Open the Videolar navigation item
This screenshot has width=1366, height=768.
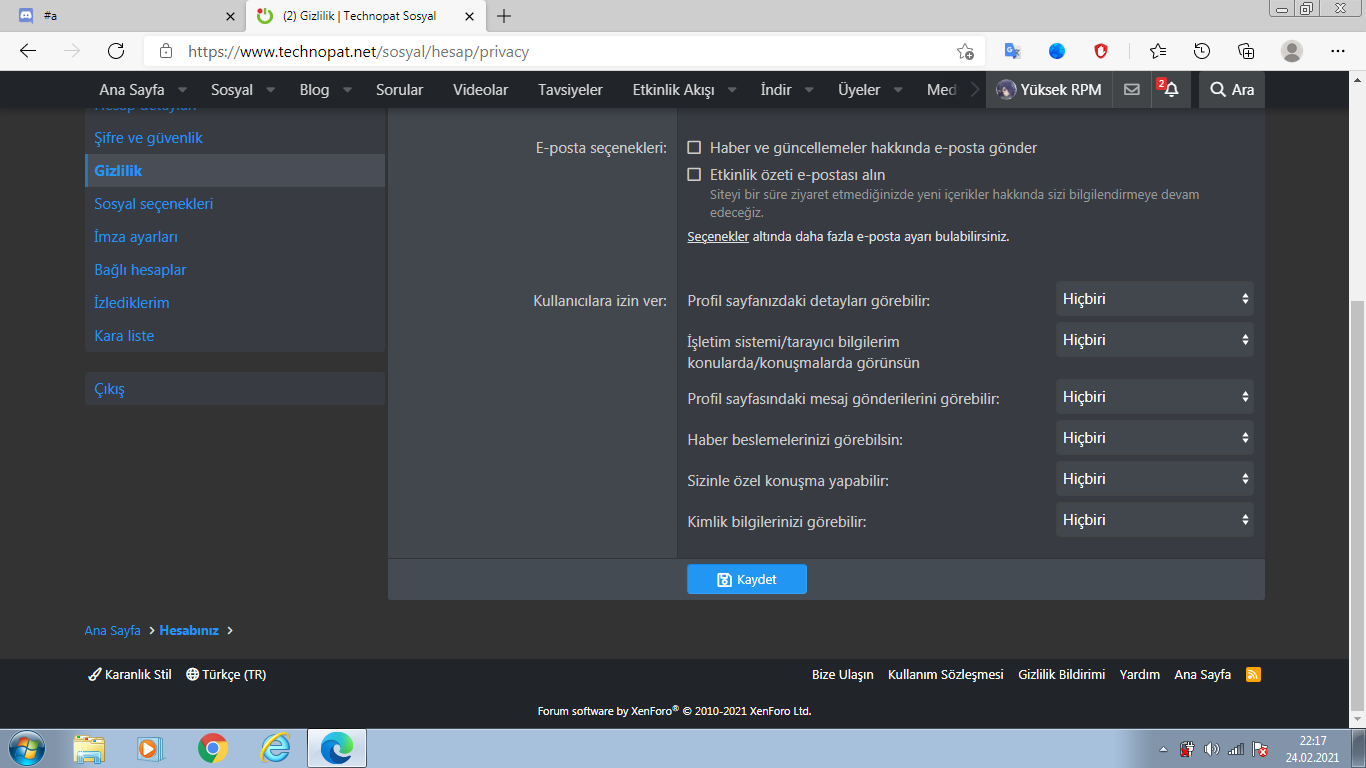point(481,90)
